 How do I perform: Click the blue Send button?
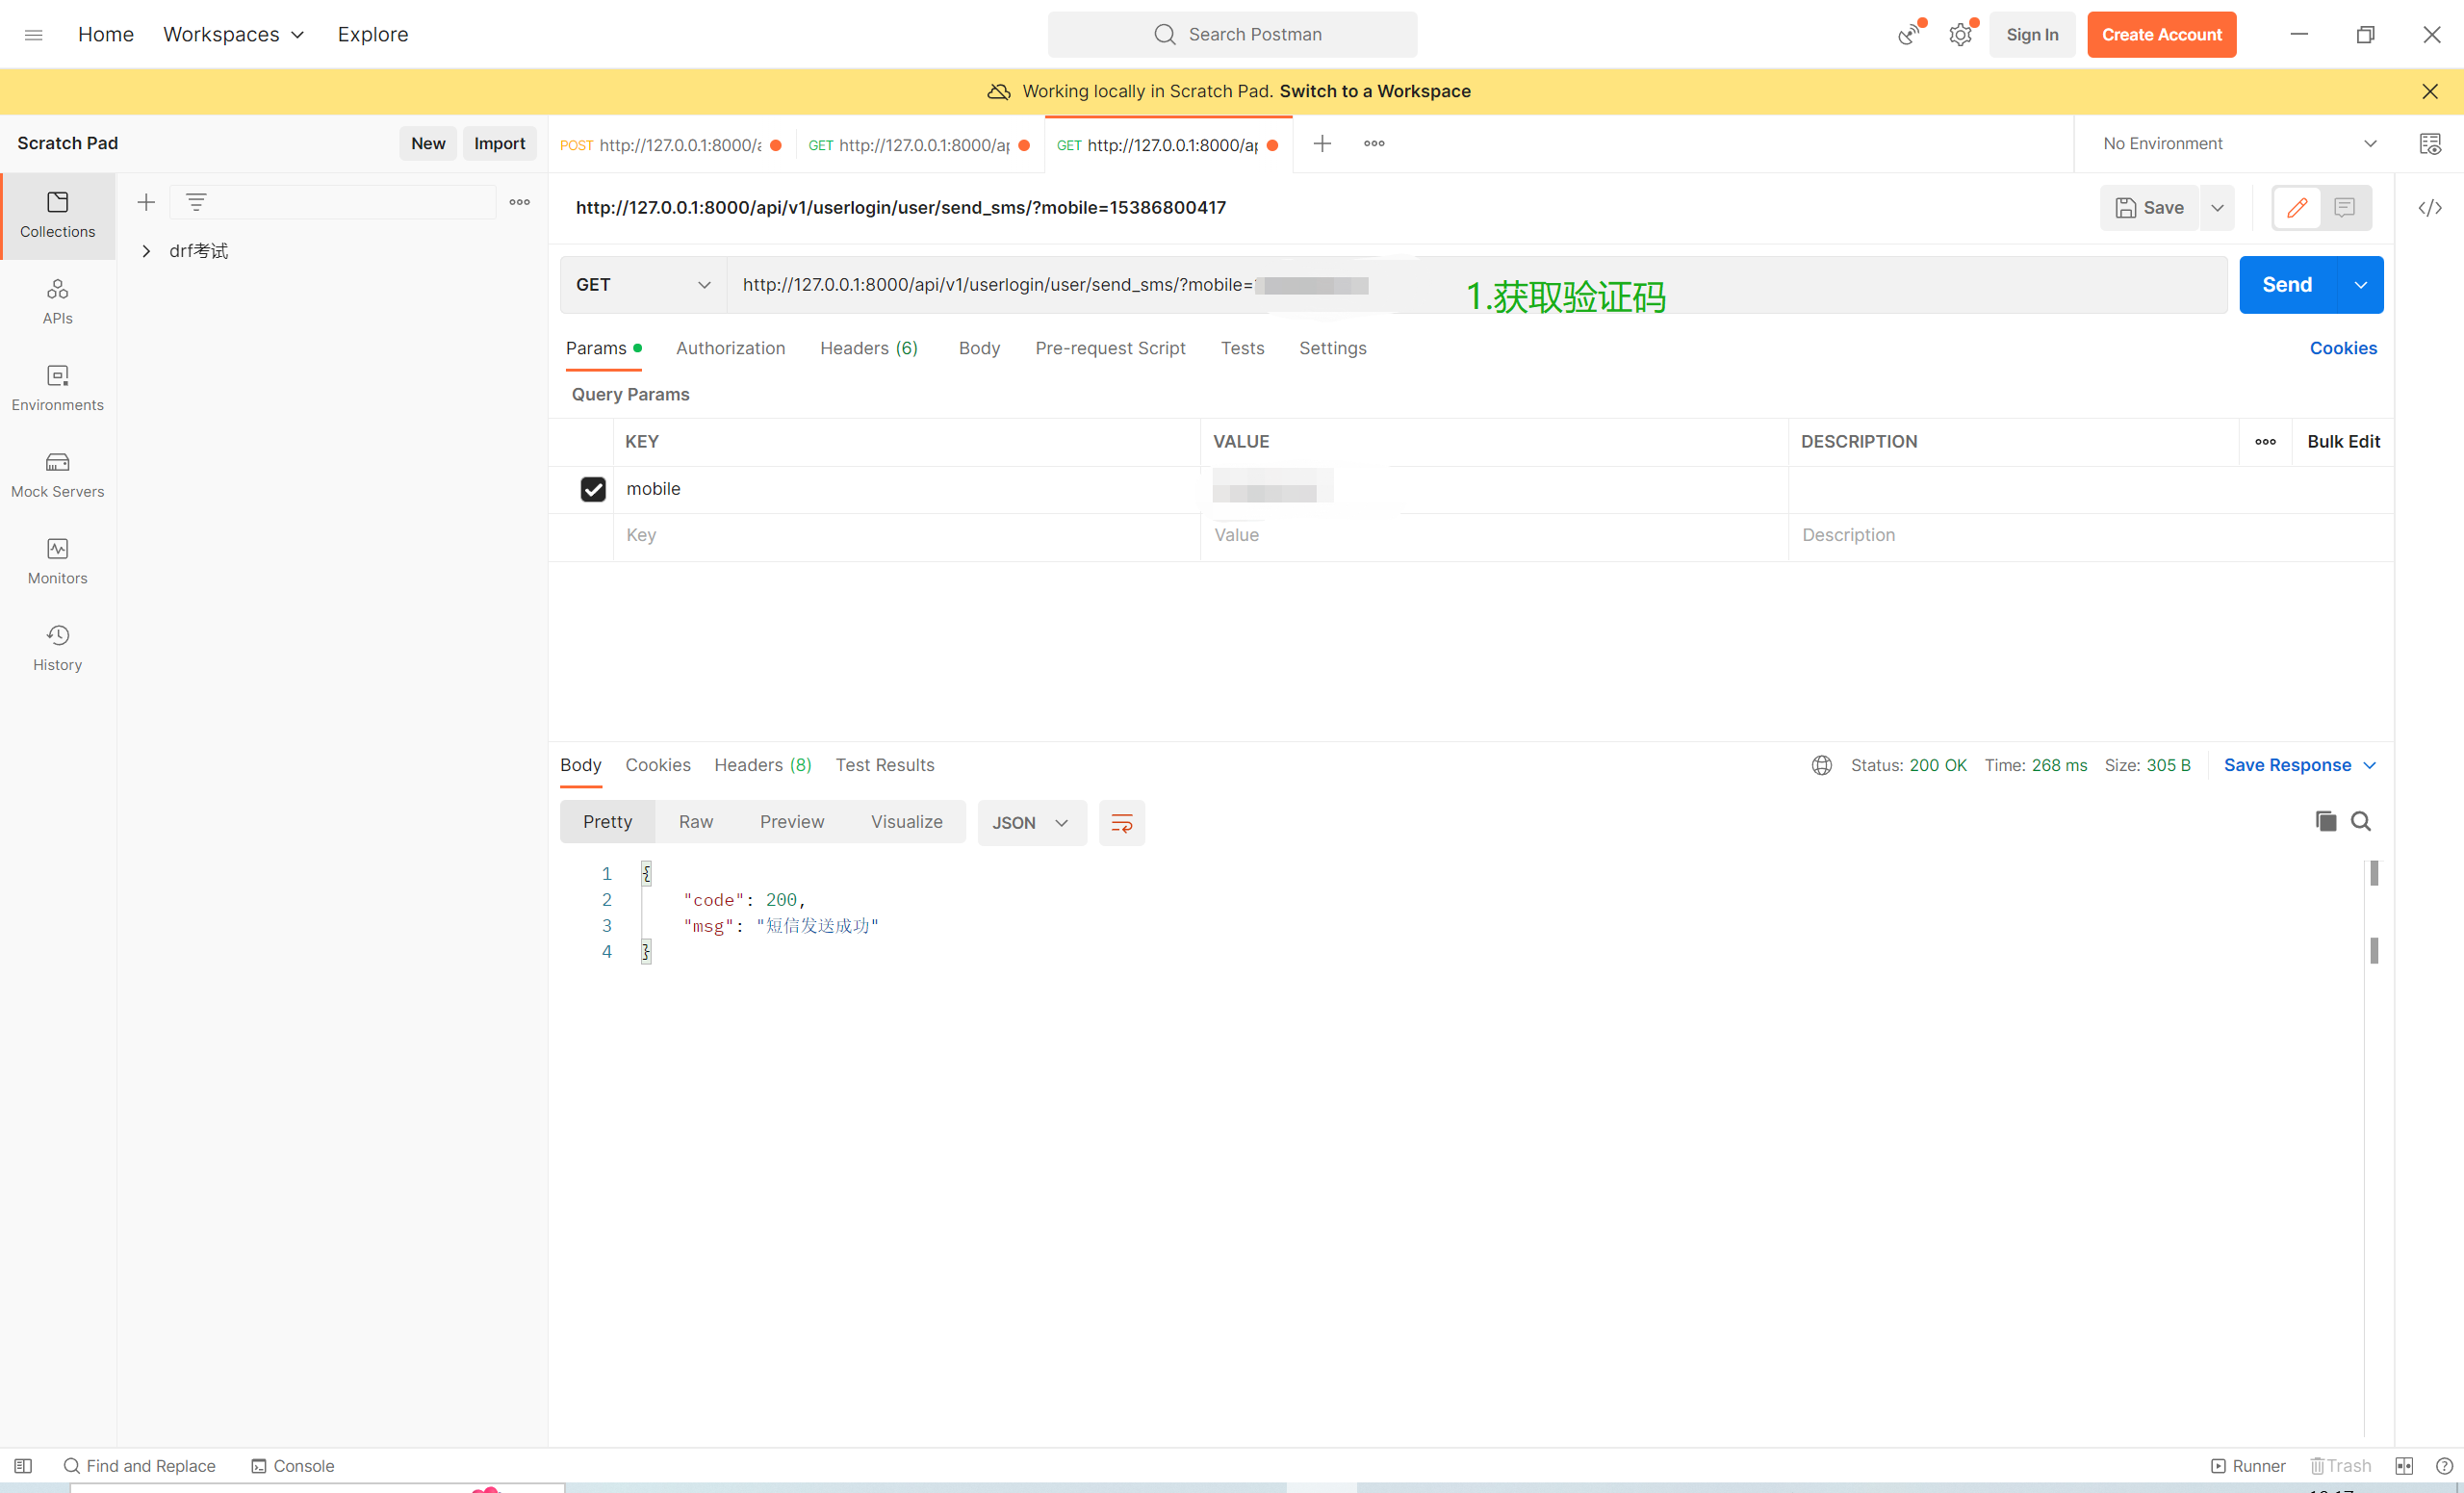2286,285
